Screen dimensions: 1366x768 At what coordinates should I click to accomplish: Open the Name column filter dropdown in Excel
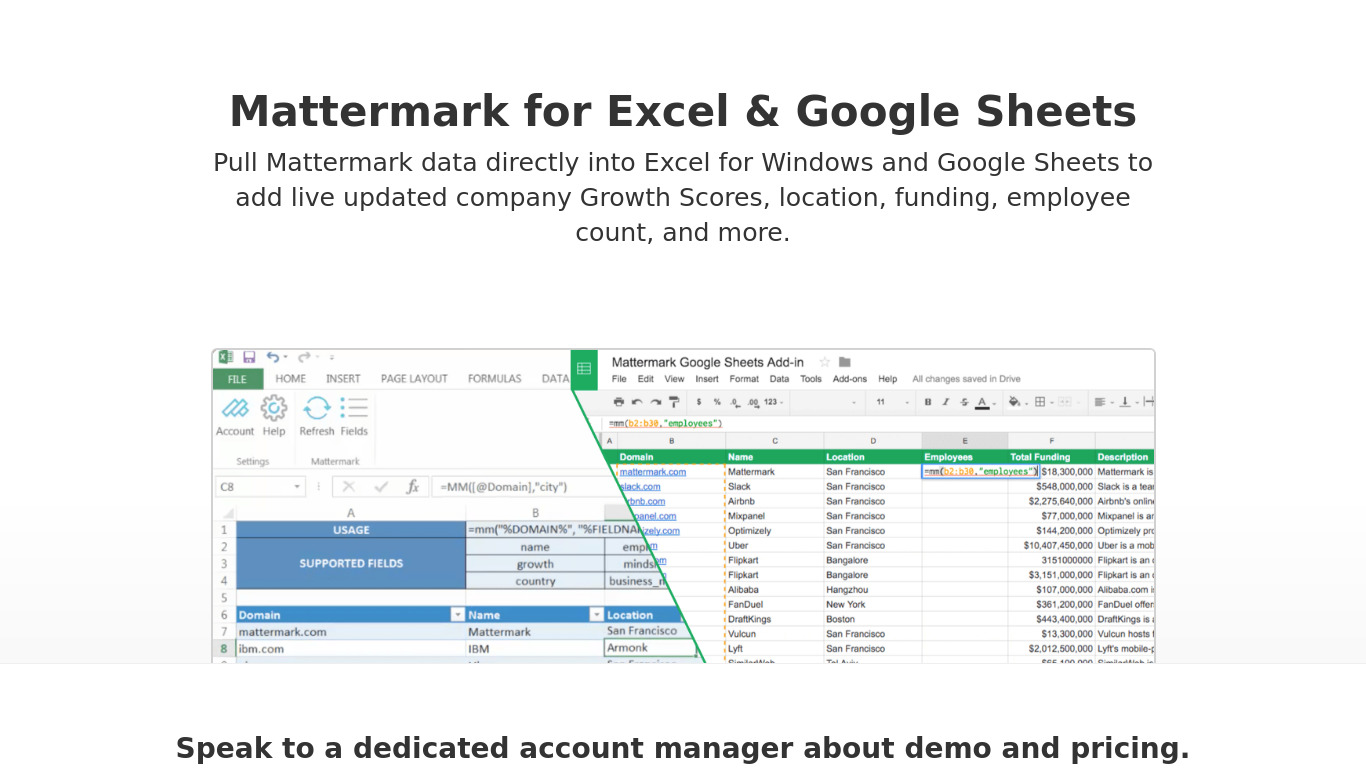coord(596,615)
